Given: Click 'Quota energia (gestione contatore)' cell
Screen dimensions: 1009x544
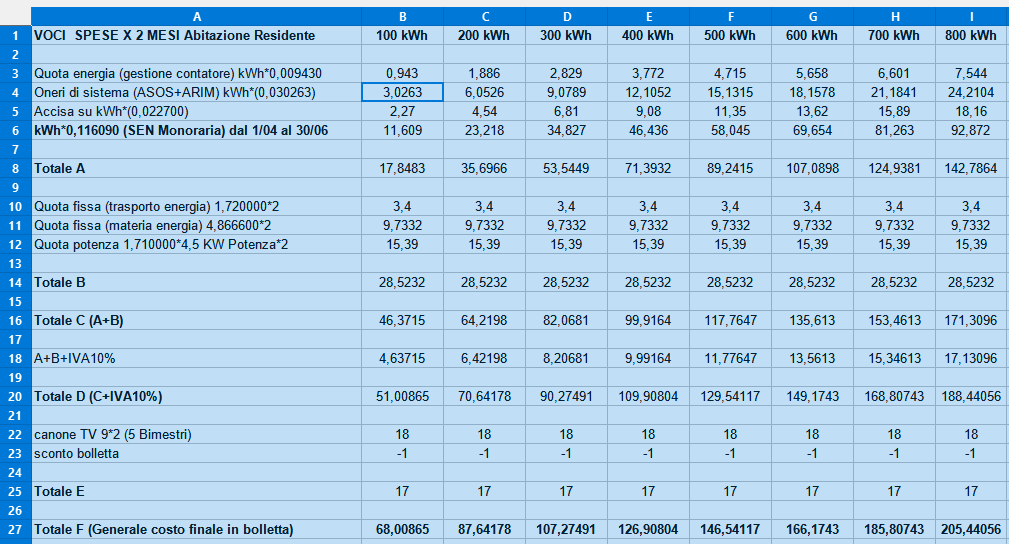Looking at the screenshot, I should [x=196, y=73].
